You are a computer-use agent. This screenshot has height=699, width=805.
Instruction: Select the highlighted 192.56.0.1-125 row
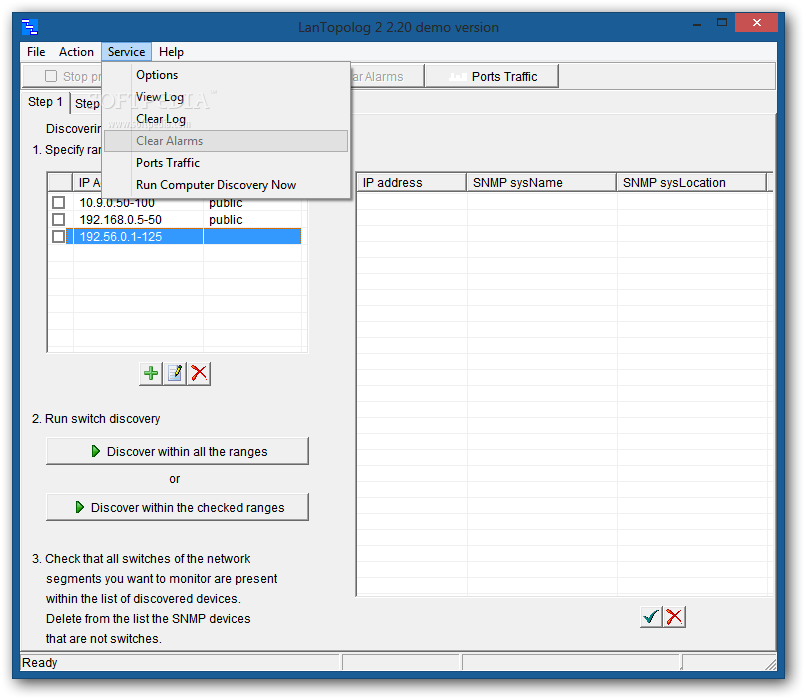click(175, 237)
